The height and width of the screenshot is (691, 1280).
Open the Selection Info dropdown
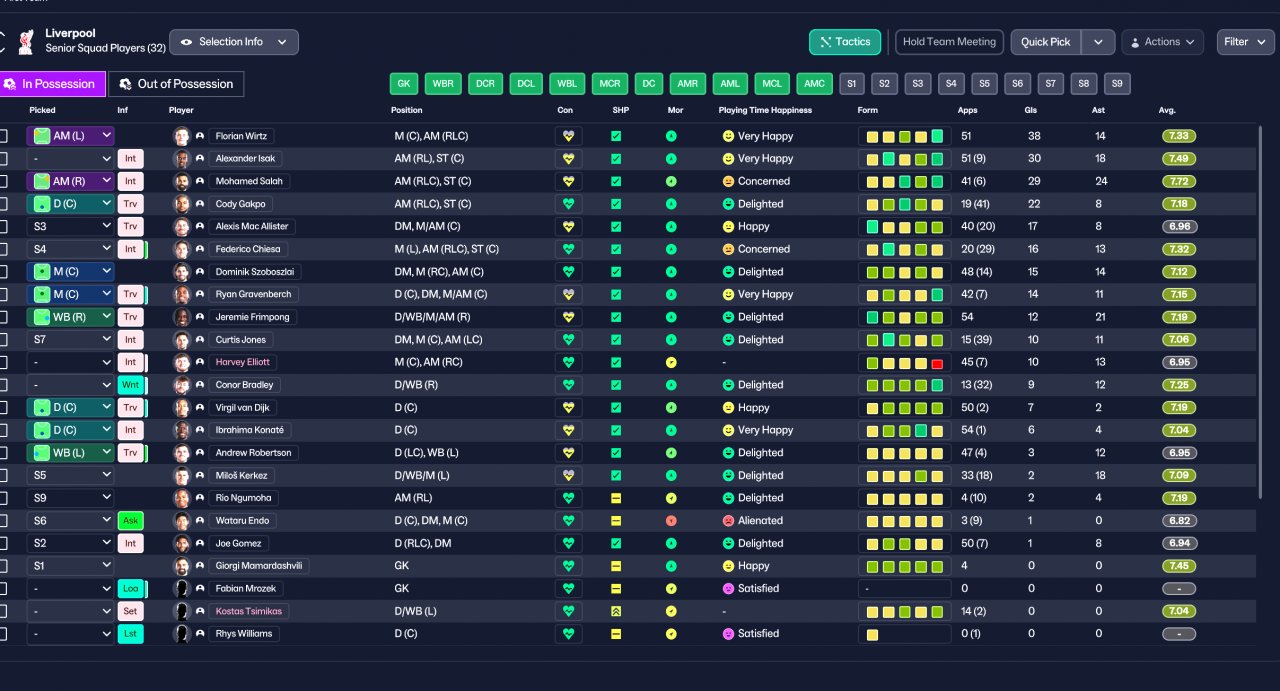(234, 42)
